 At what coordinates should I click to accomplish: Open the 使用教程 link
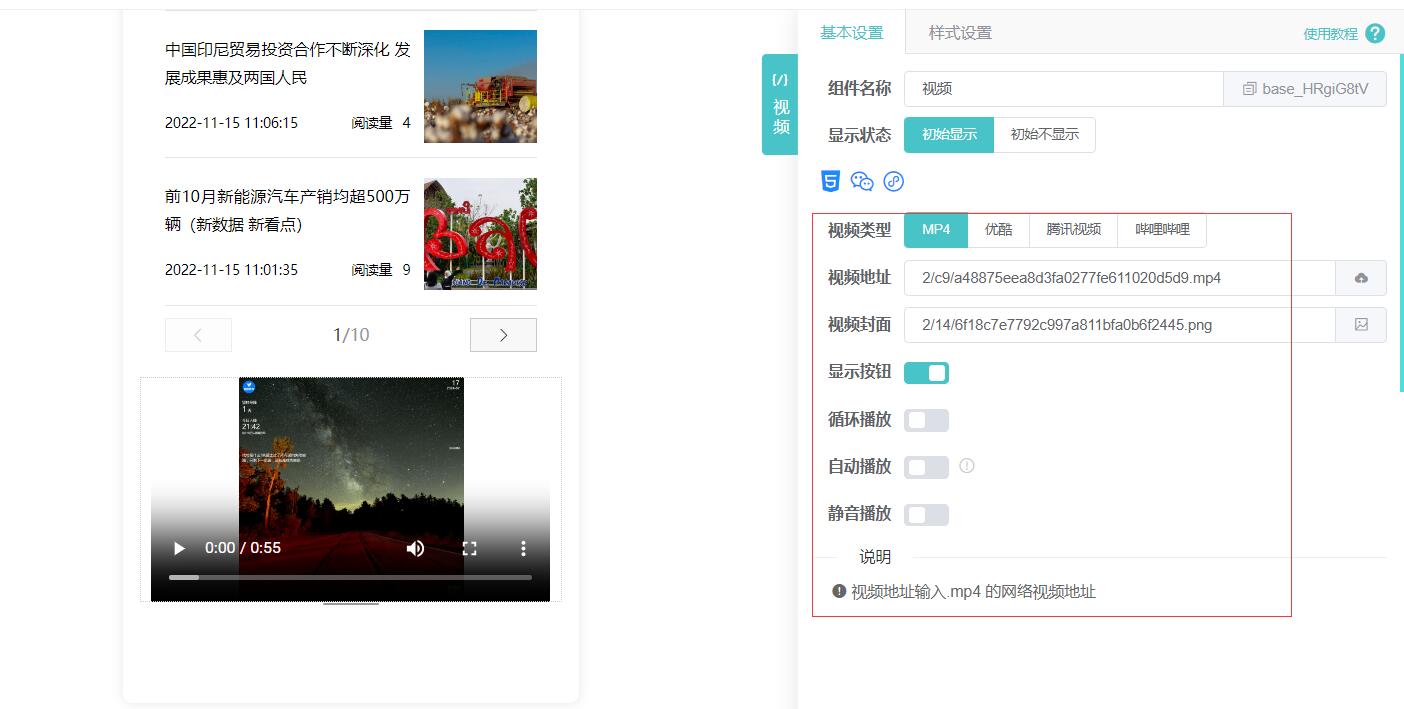[1330, 34]
